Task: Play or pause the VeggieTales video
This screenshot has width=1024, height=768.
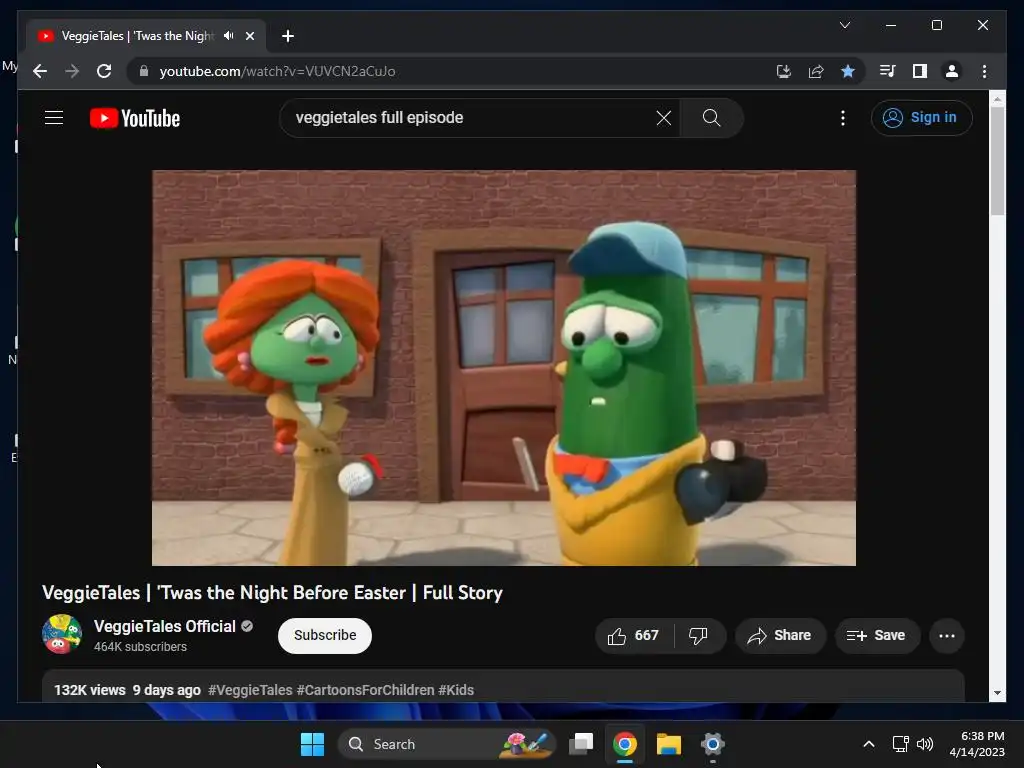Action: coord(504,368)
